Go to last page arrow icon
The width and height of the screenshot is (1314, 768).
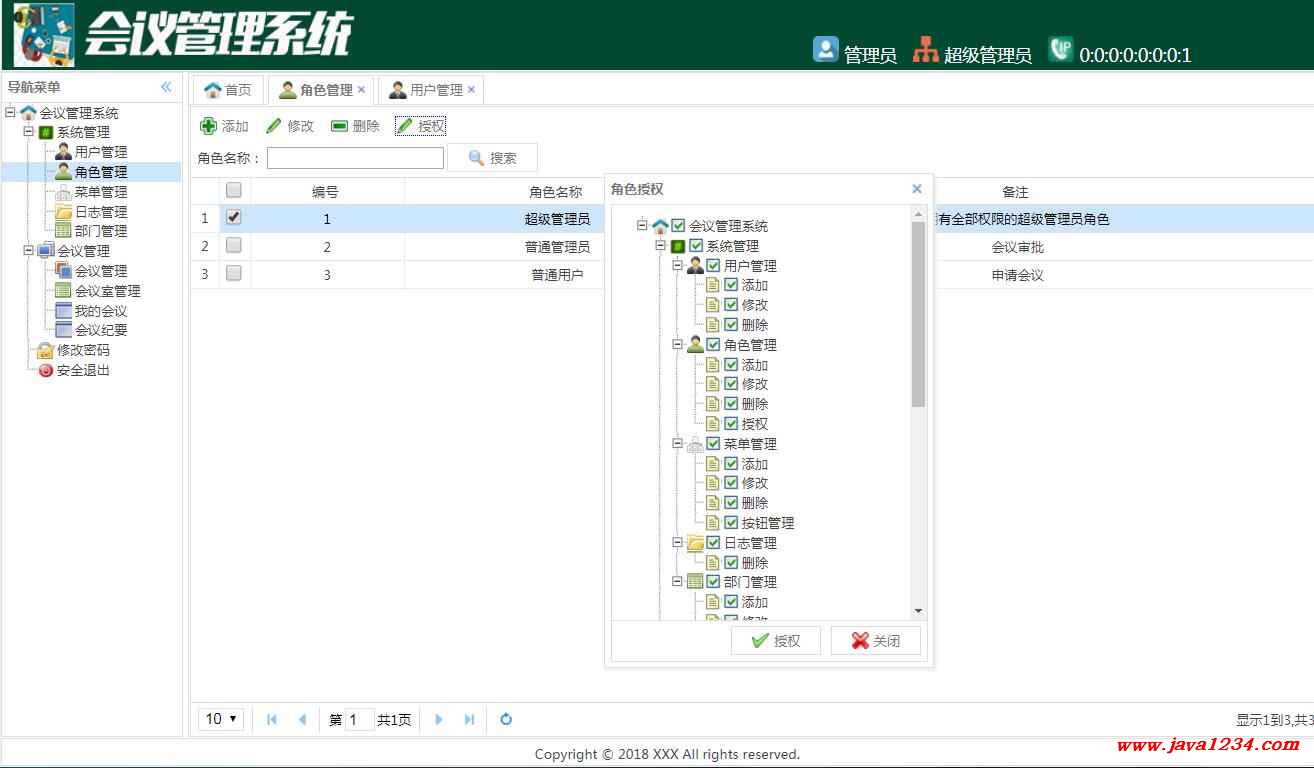469,719
